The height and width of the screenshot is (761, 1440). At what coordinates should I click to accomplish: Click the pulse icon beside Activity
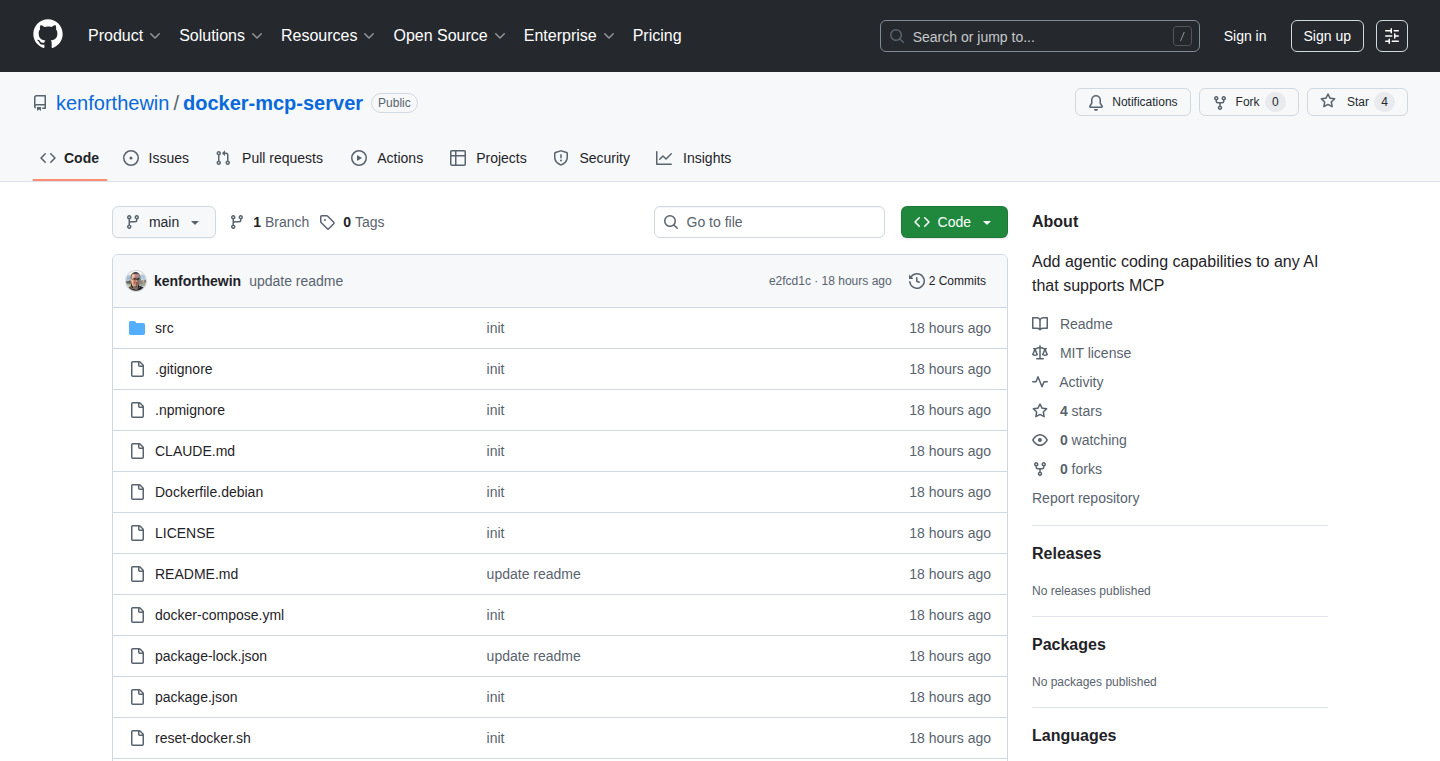click(1040, 382)
